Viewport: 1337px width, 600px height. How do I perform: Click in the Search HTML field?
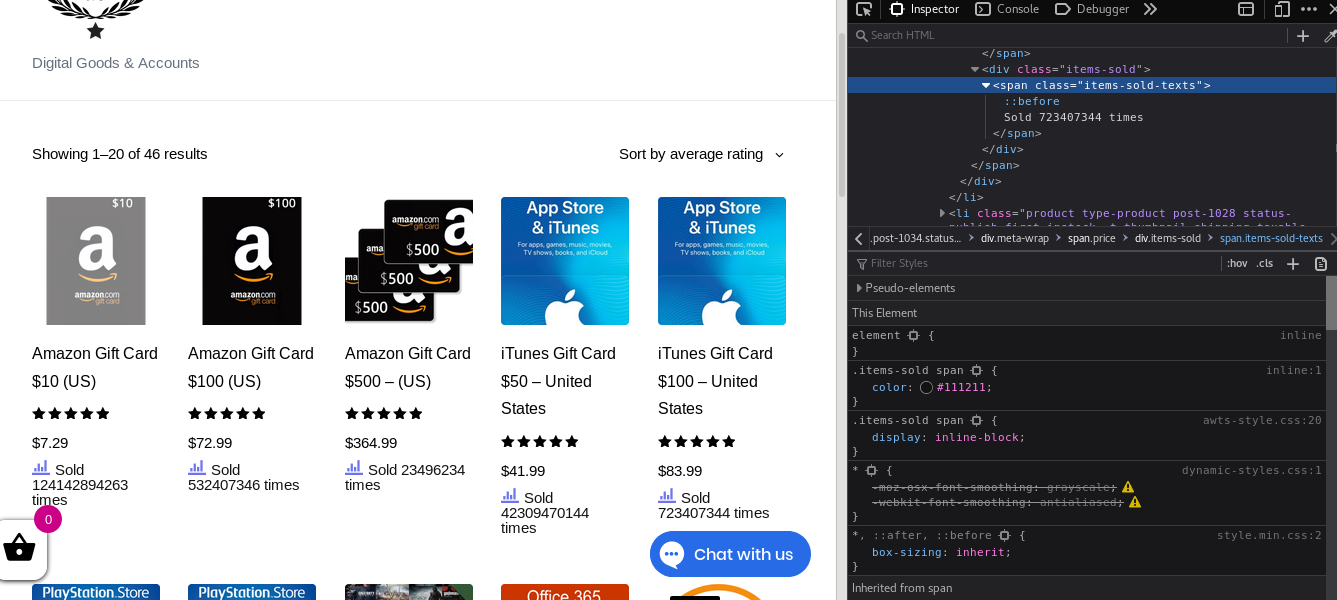pyautogui.click(x=1070, y=36)
